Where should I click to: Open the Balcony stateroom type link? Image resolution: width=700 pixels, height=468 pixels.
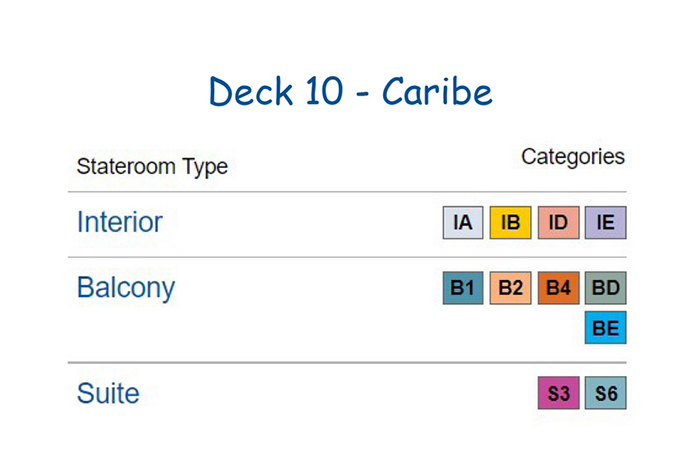[126, 288]
